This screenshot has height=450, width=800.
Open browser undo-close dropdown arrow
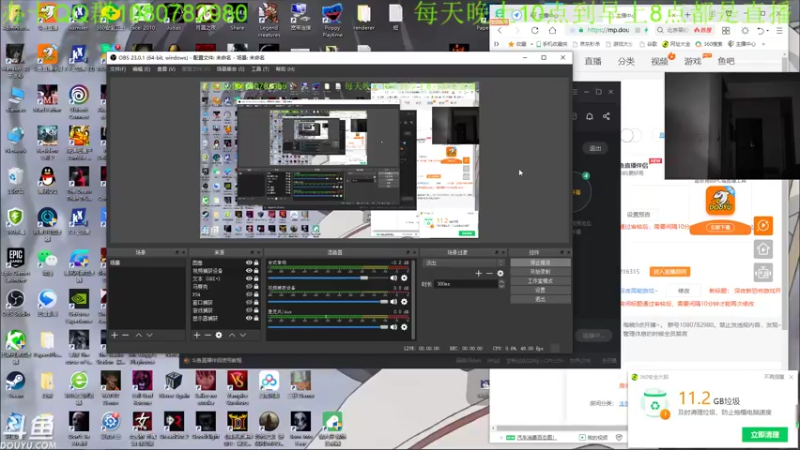tap(768, 31)
